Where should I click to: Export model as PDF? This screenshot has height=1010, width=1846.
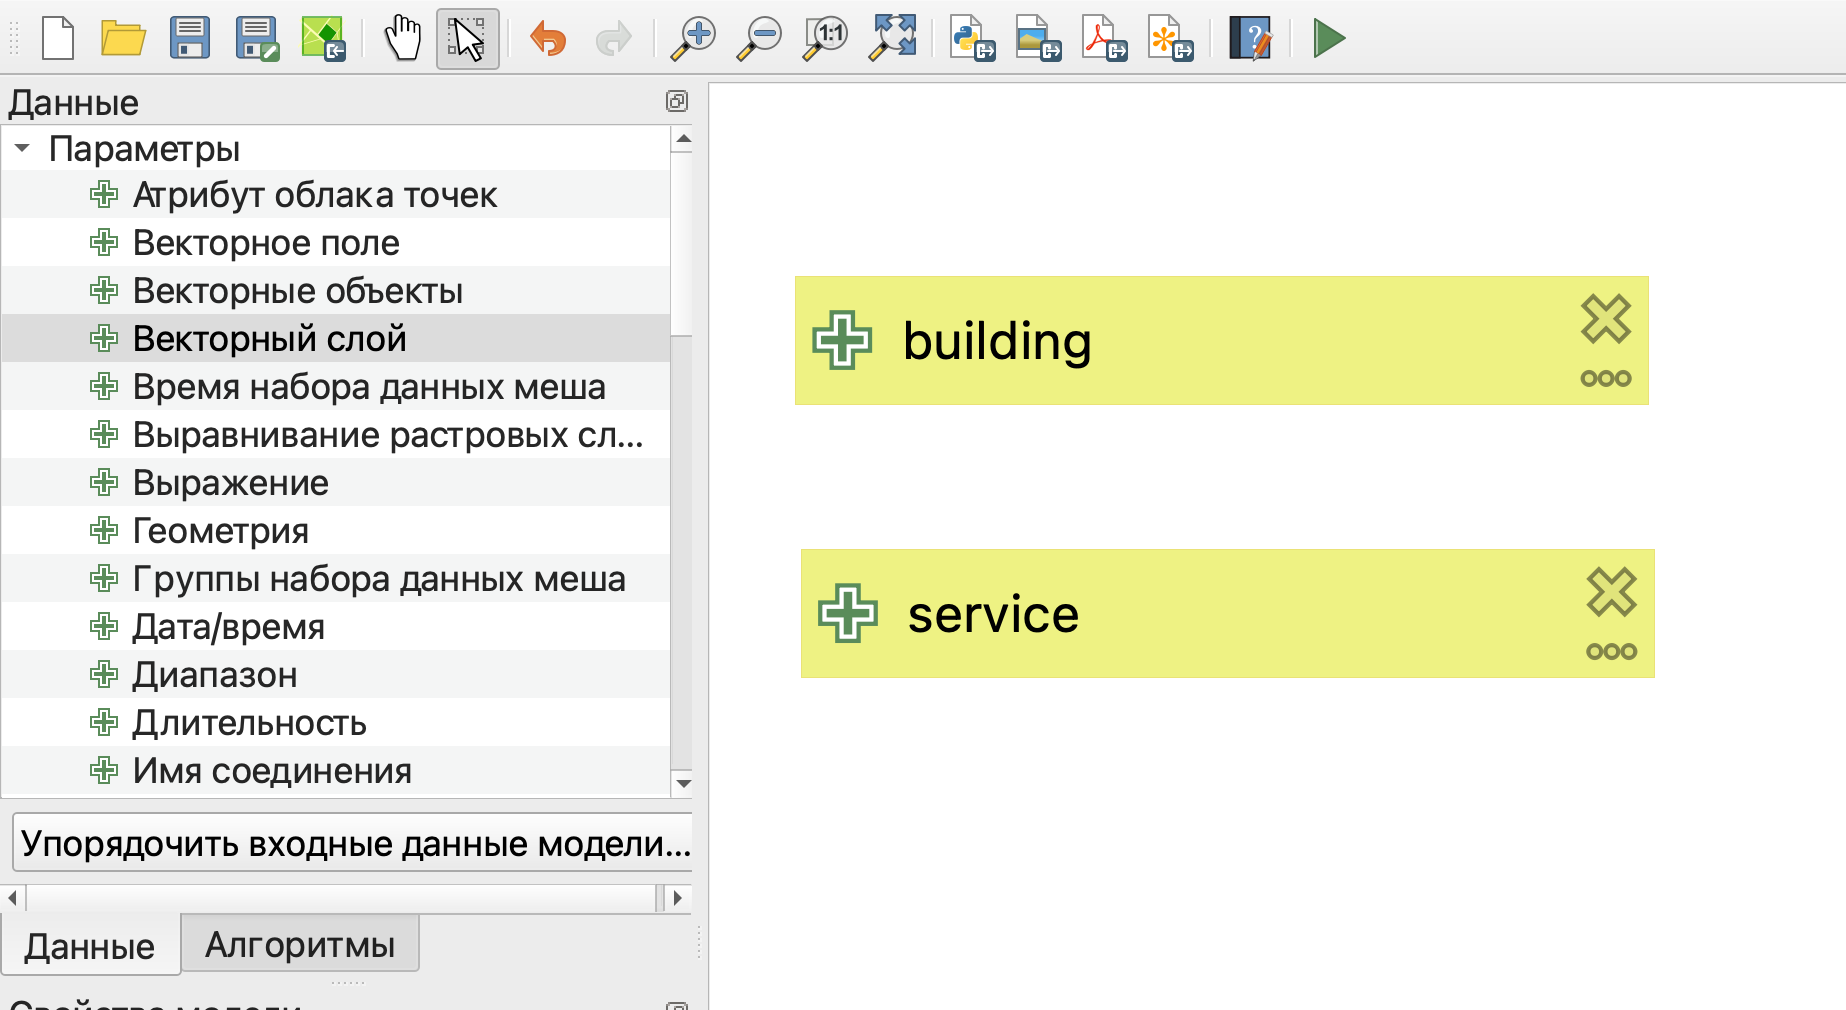point(1104,39)
